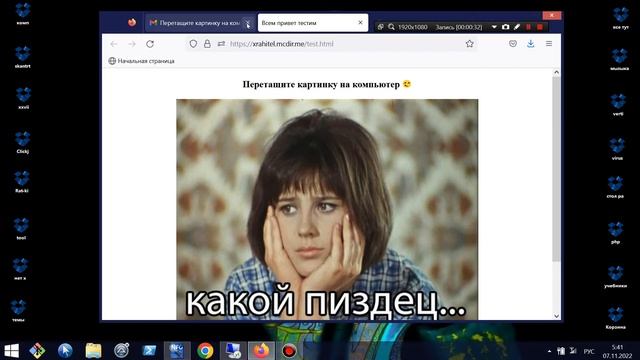Open the Windows Start menu
Screen dimensions: 640x360
click(x=11, y=351)
